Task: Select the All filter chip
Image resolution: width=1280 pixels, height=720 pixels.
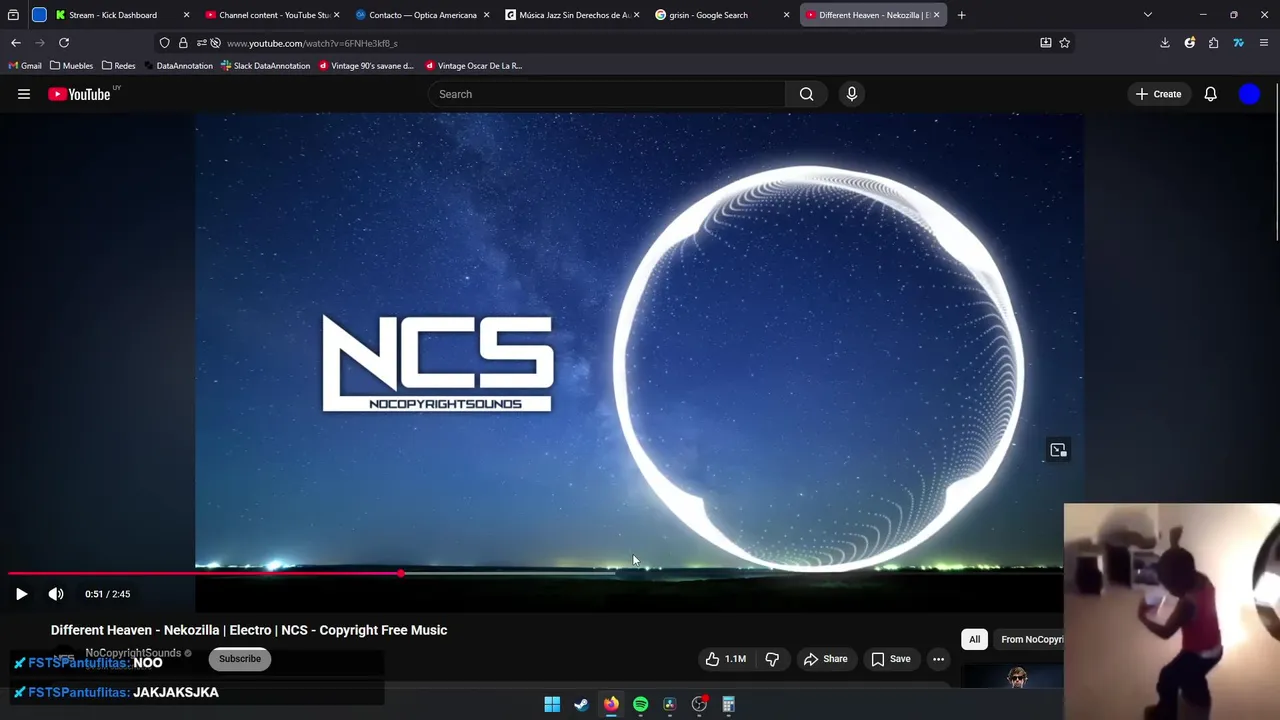Action: (x=974, y=639)
